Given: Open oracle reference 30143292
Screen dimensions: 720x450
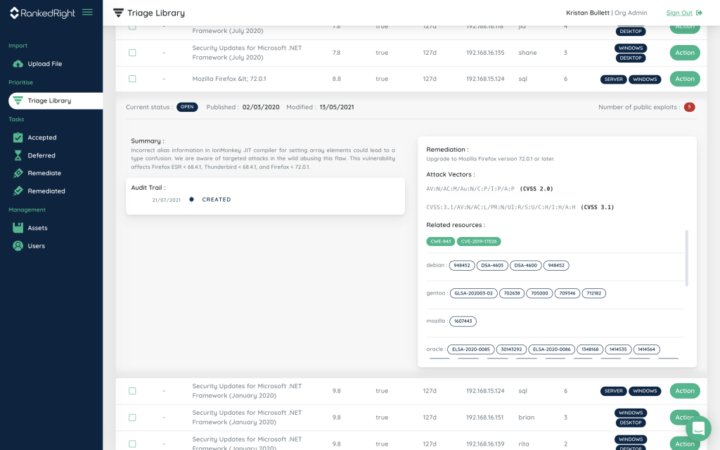Looking at the screenshot, I should click(x=511, y=349).
